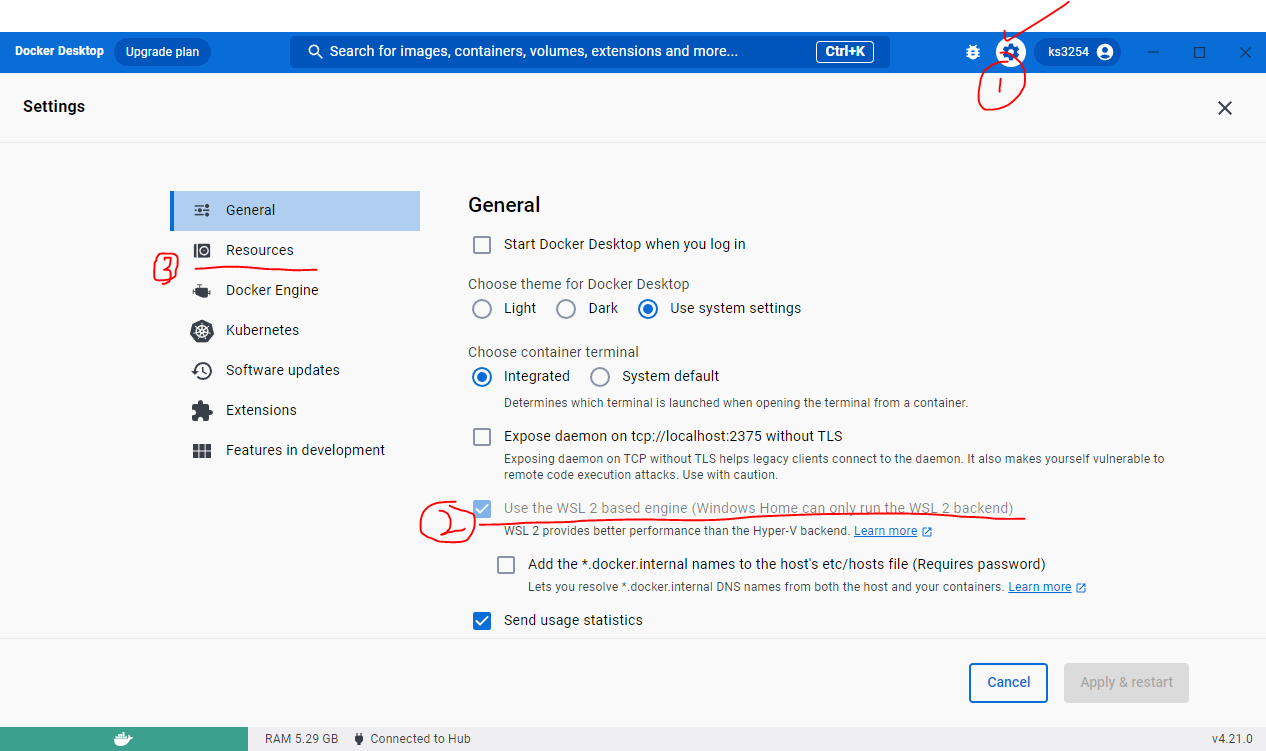The image size is (1266, 751).
Task: Click the Extensions puzzle piece icon
Action: click(x=202, y=410)
